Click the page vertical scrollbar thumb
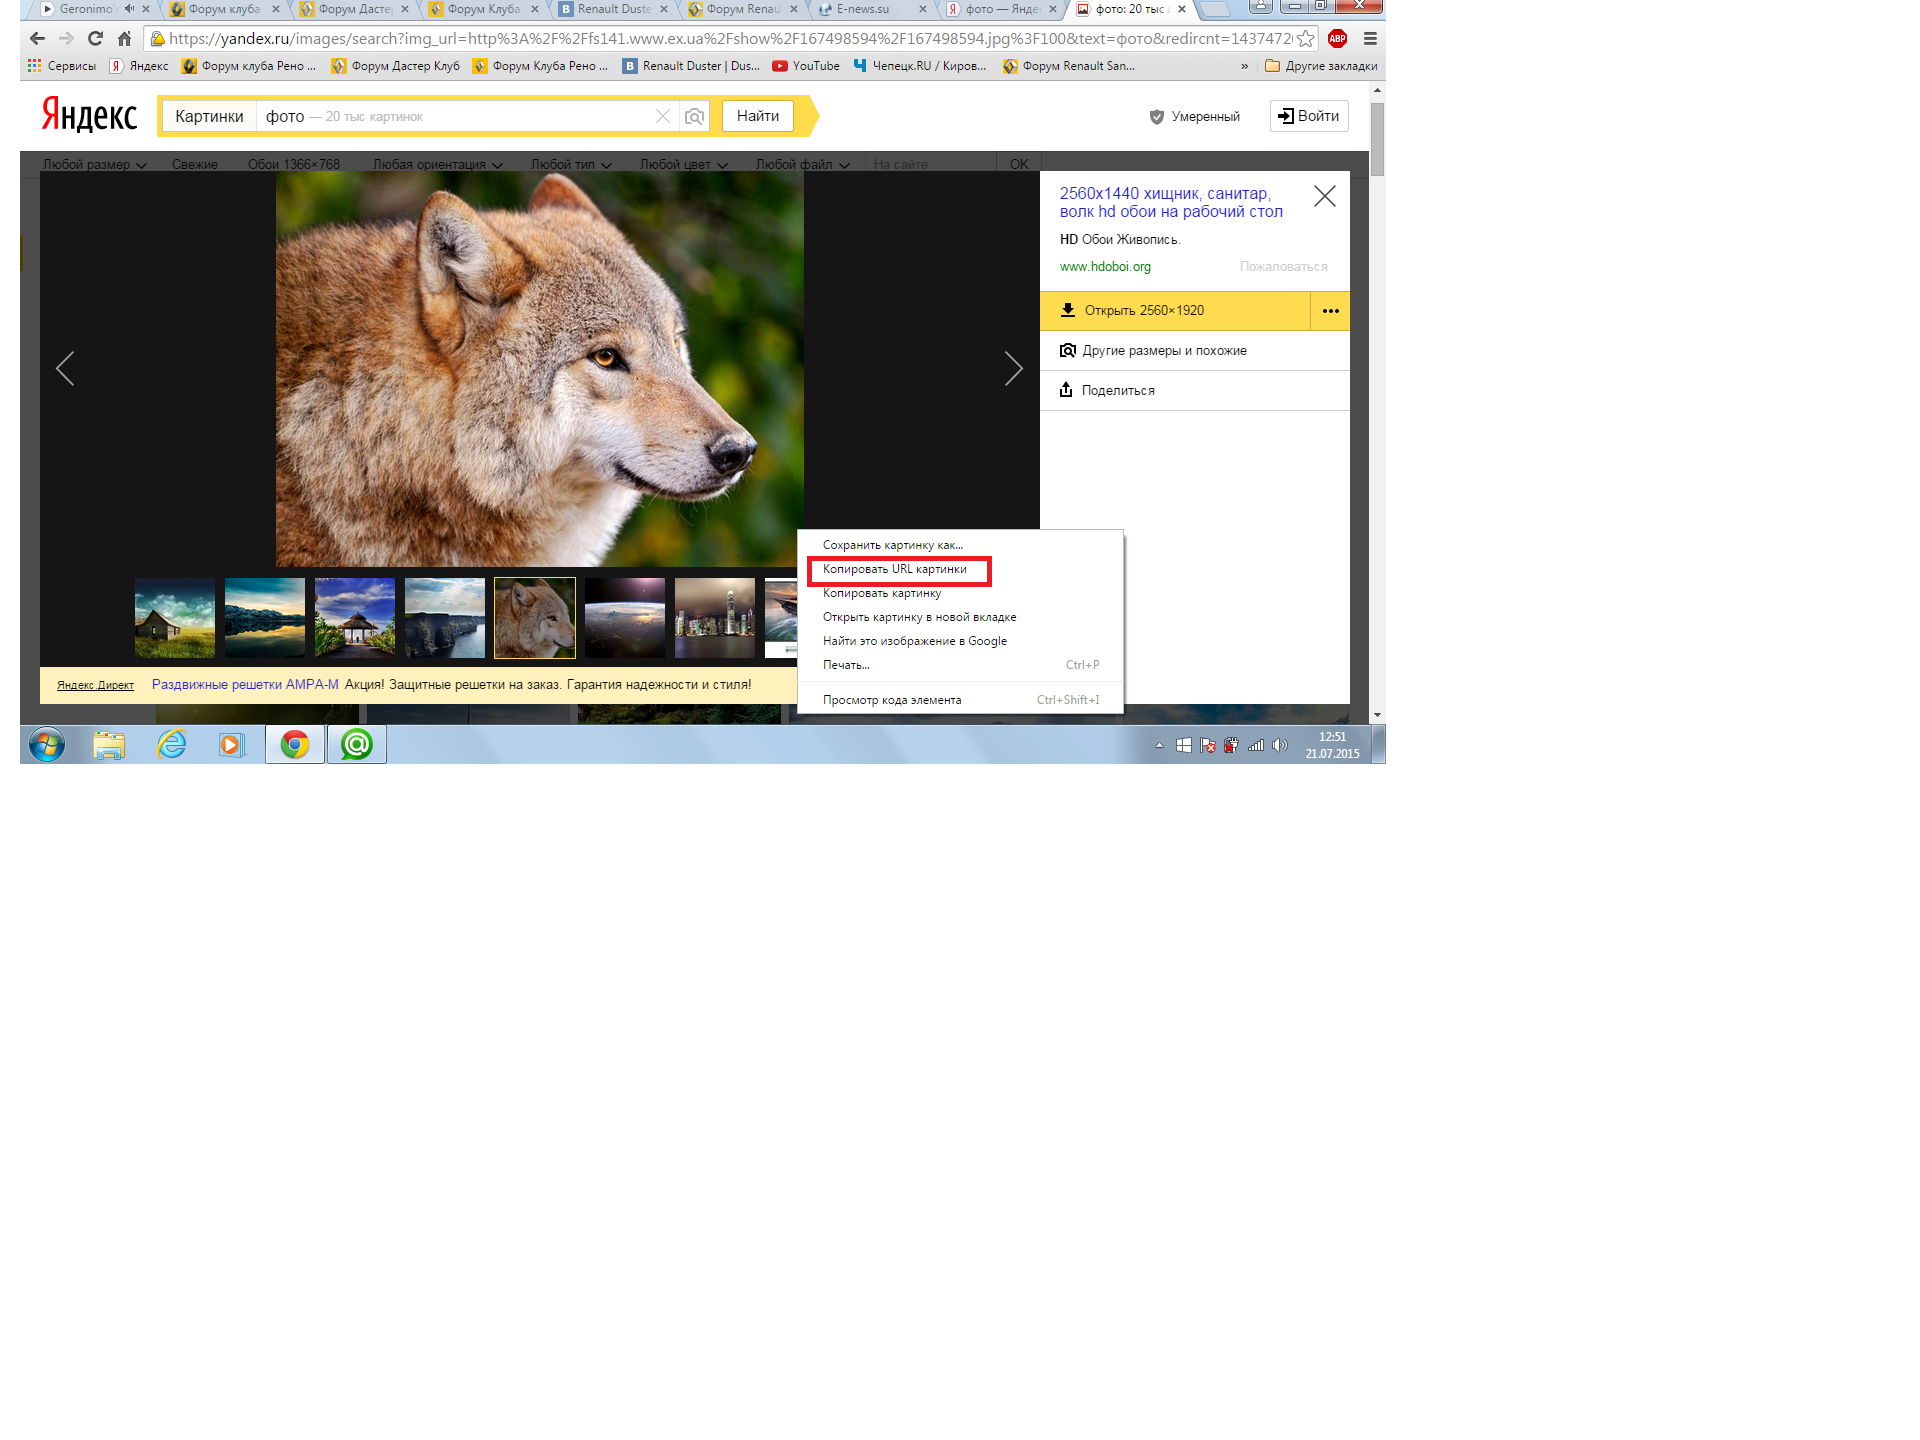The image size is (1920, 1440). point(1377,139)
